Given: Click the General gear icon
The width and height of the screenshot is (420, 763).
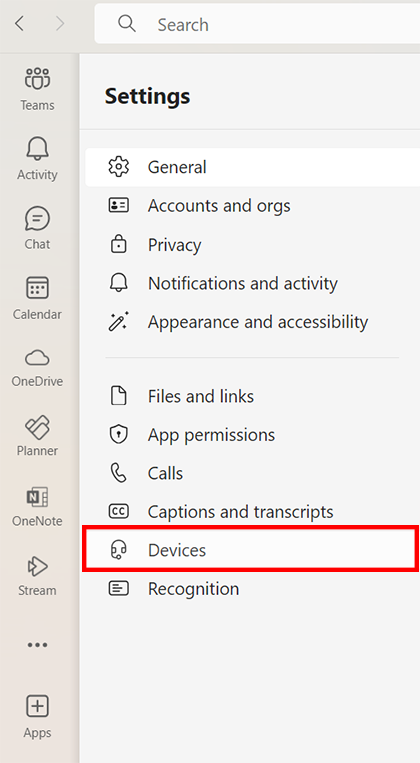Looking at the screenshot, I should (118, 167).
